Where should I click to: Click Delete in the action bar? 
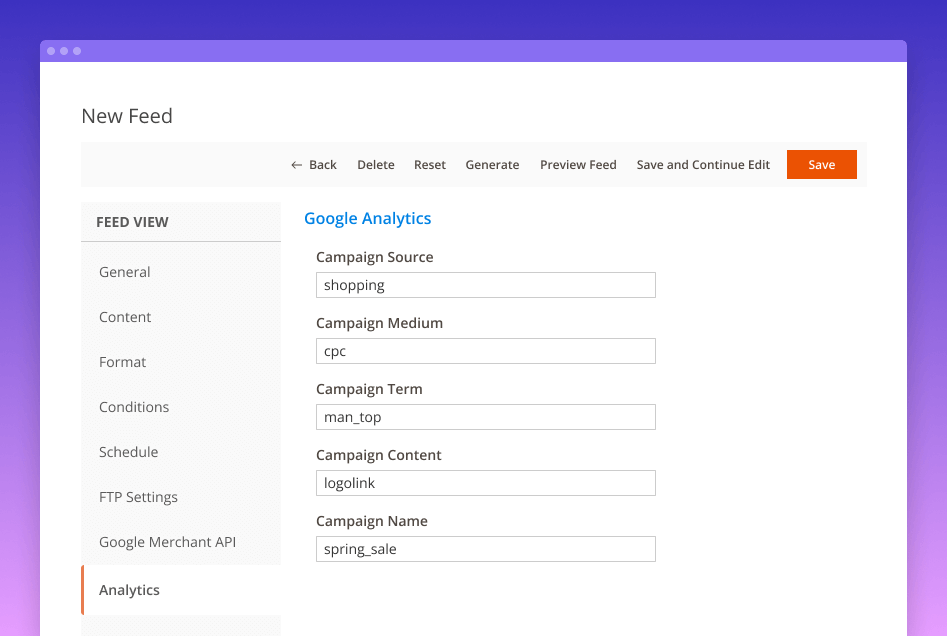pos(375,164)
